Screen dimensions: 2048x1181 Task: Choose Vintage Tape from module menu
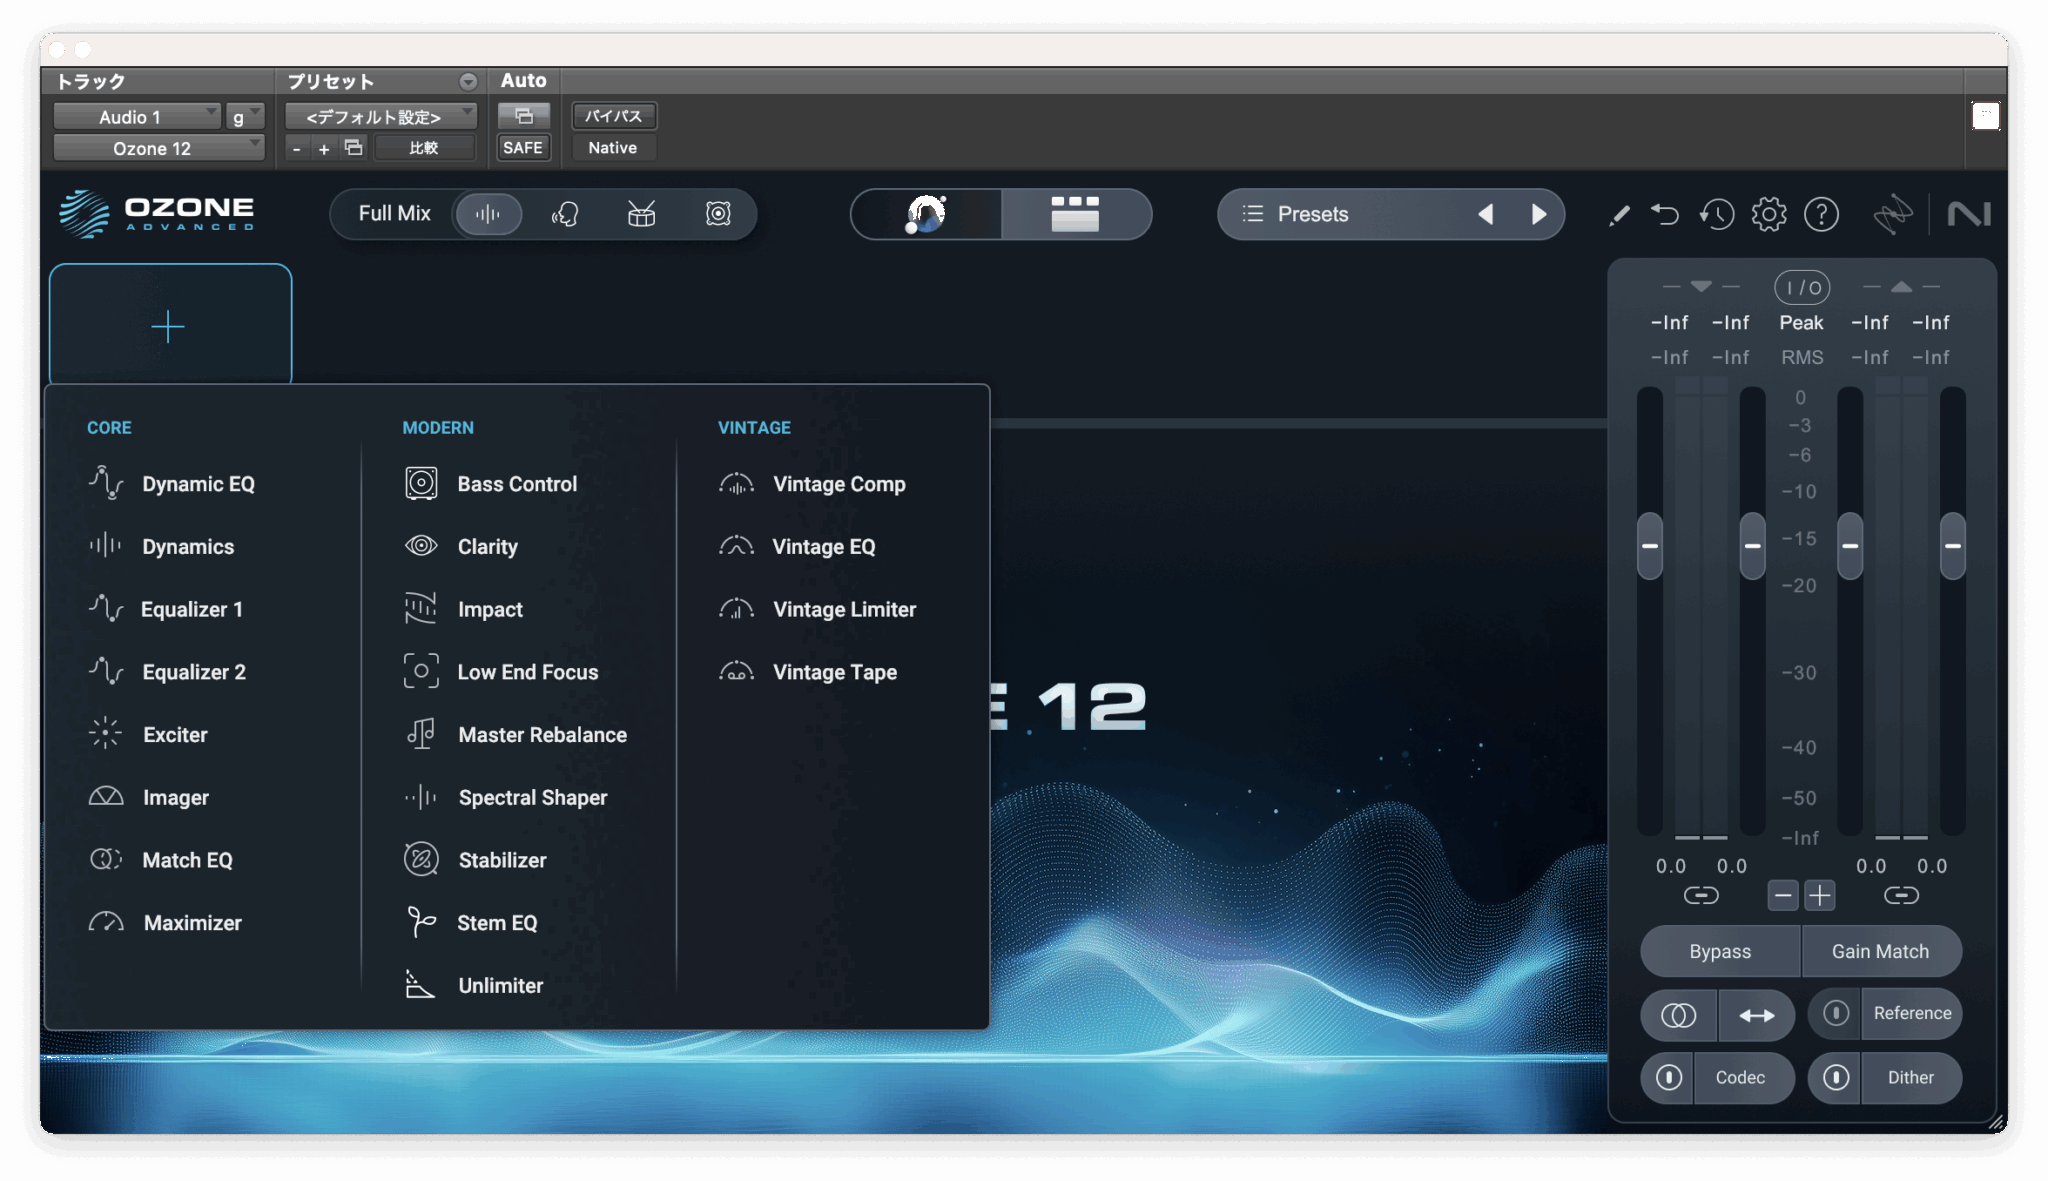point(834,672)
